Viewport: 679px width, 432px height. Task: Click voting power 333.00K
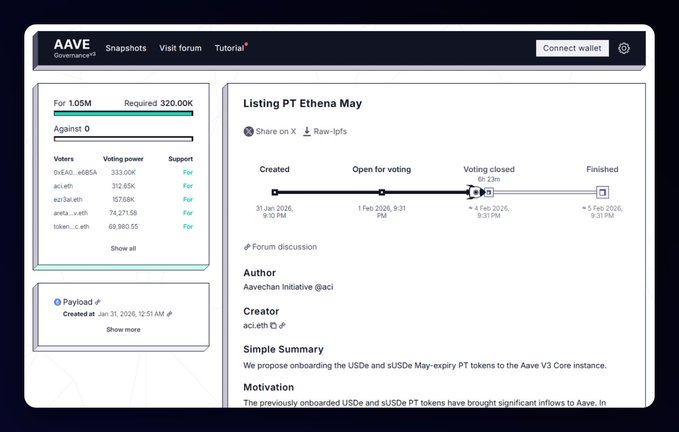click(123, 172)
